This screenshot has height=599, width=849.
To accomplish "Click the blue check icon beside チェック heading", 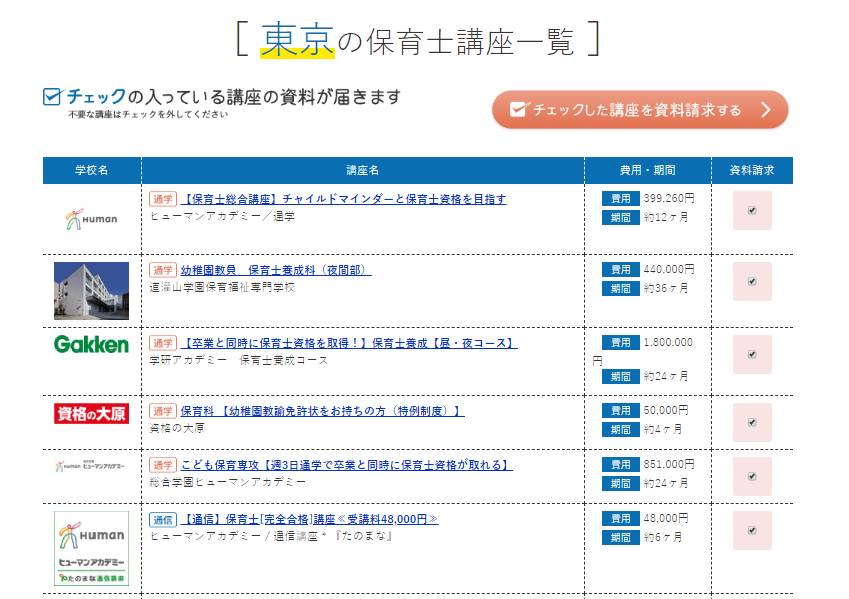I will 52,97.
